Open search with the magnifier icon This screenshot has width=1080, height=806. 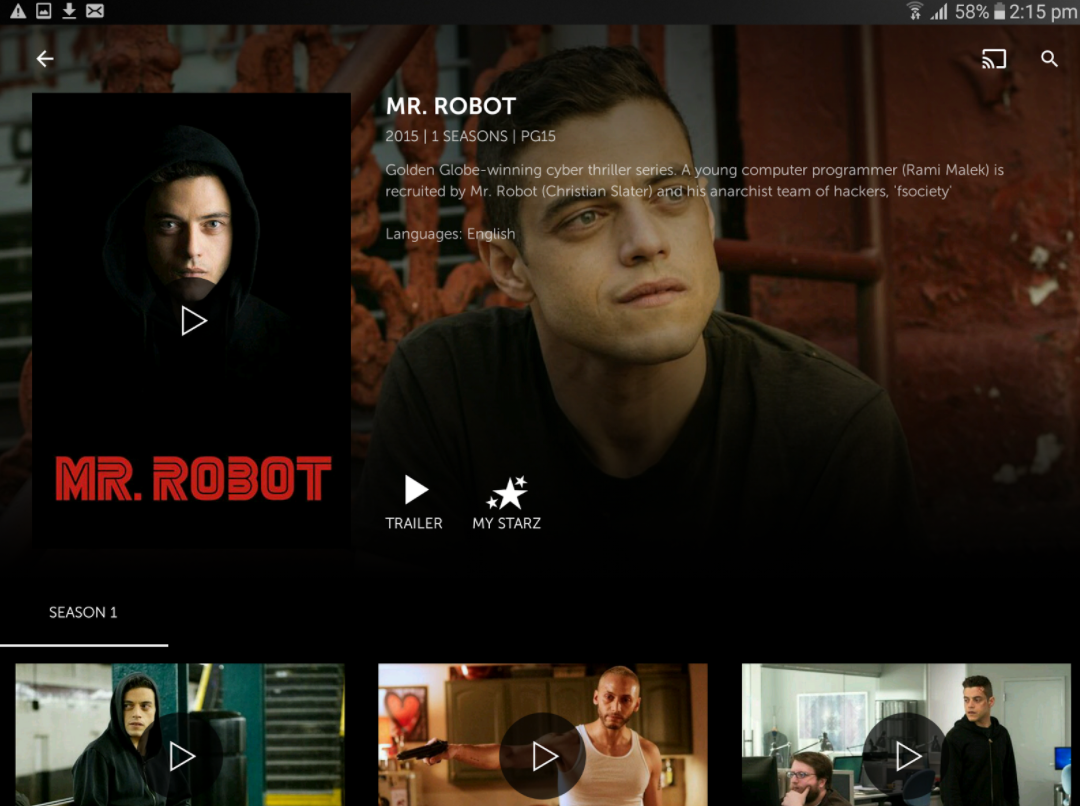pos(1049,59)
